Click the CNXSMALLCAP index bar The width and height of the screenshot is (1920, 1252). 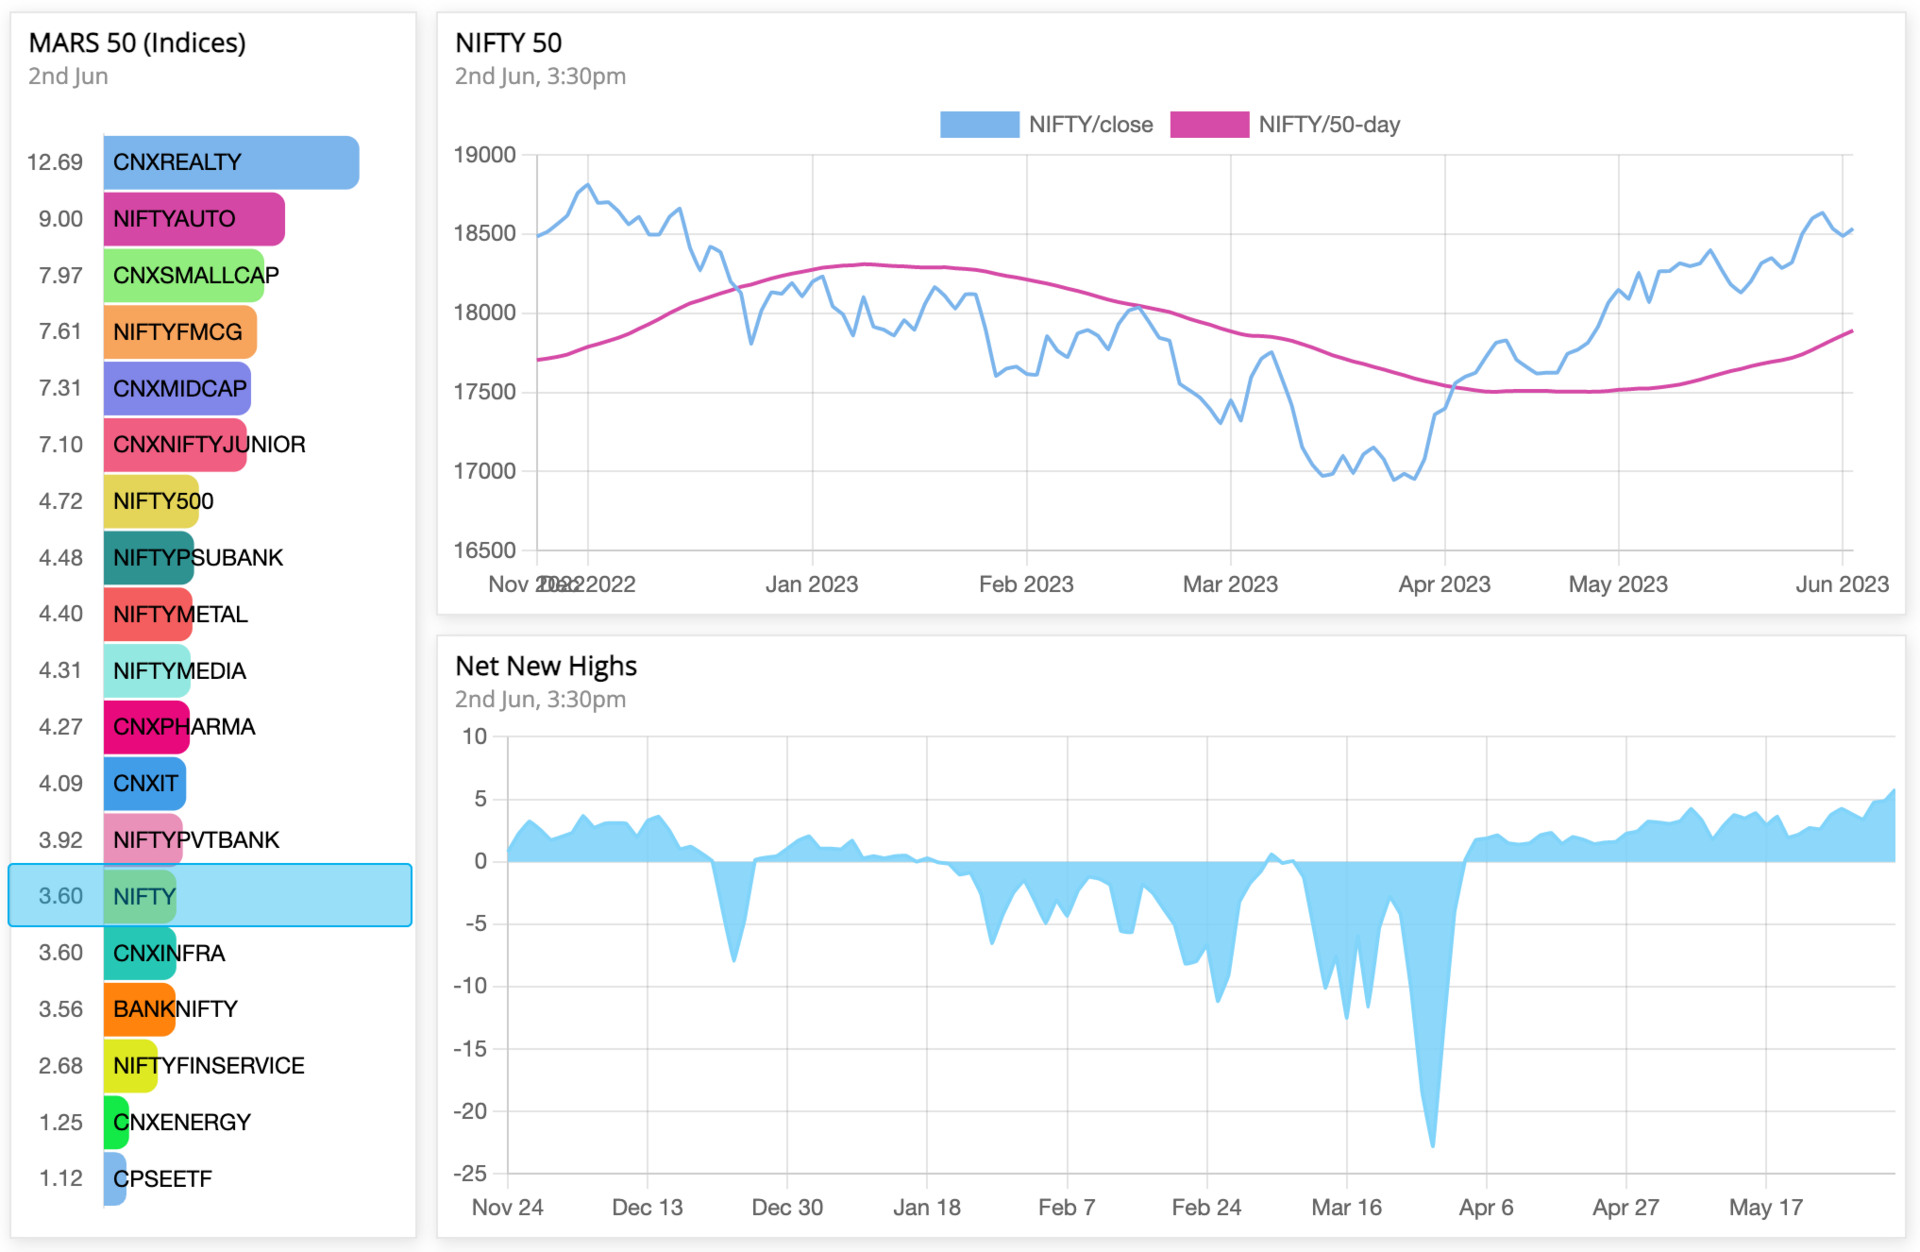184,275
